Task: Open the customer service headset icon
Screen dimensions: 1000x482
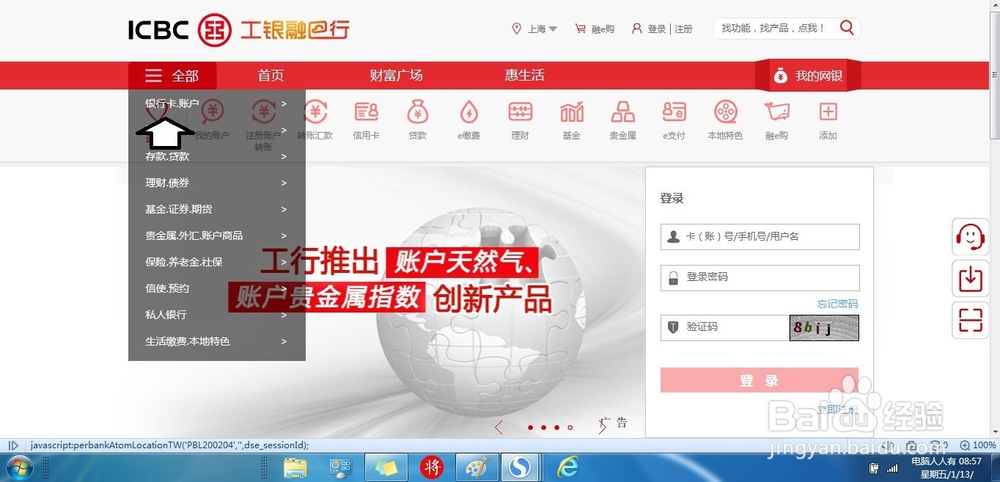Action: (970, 237)
